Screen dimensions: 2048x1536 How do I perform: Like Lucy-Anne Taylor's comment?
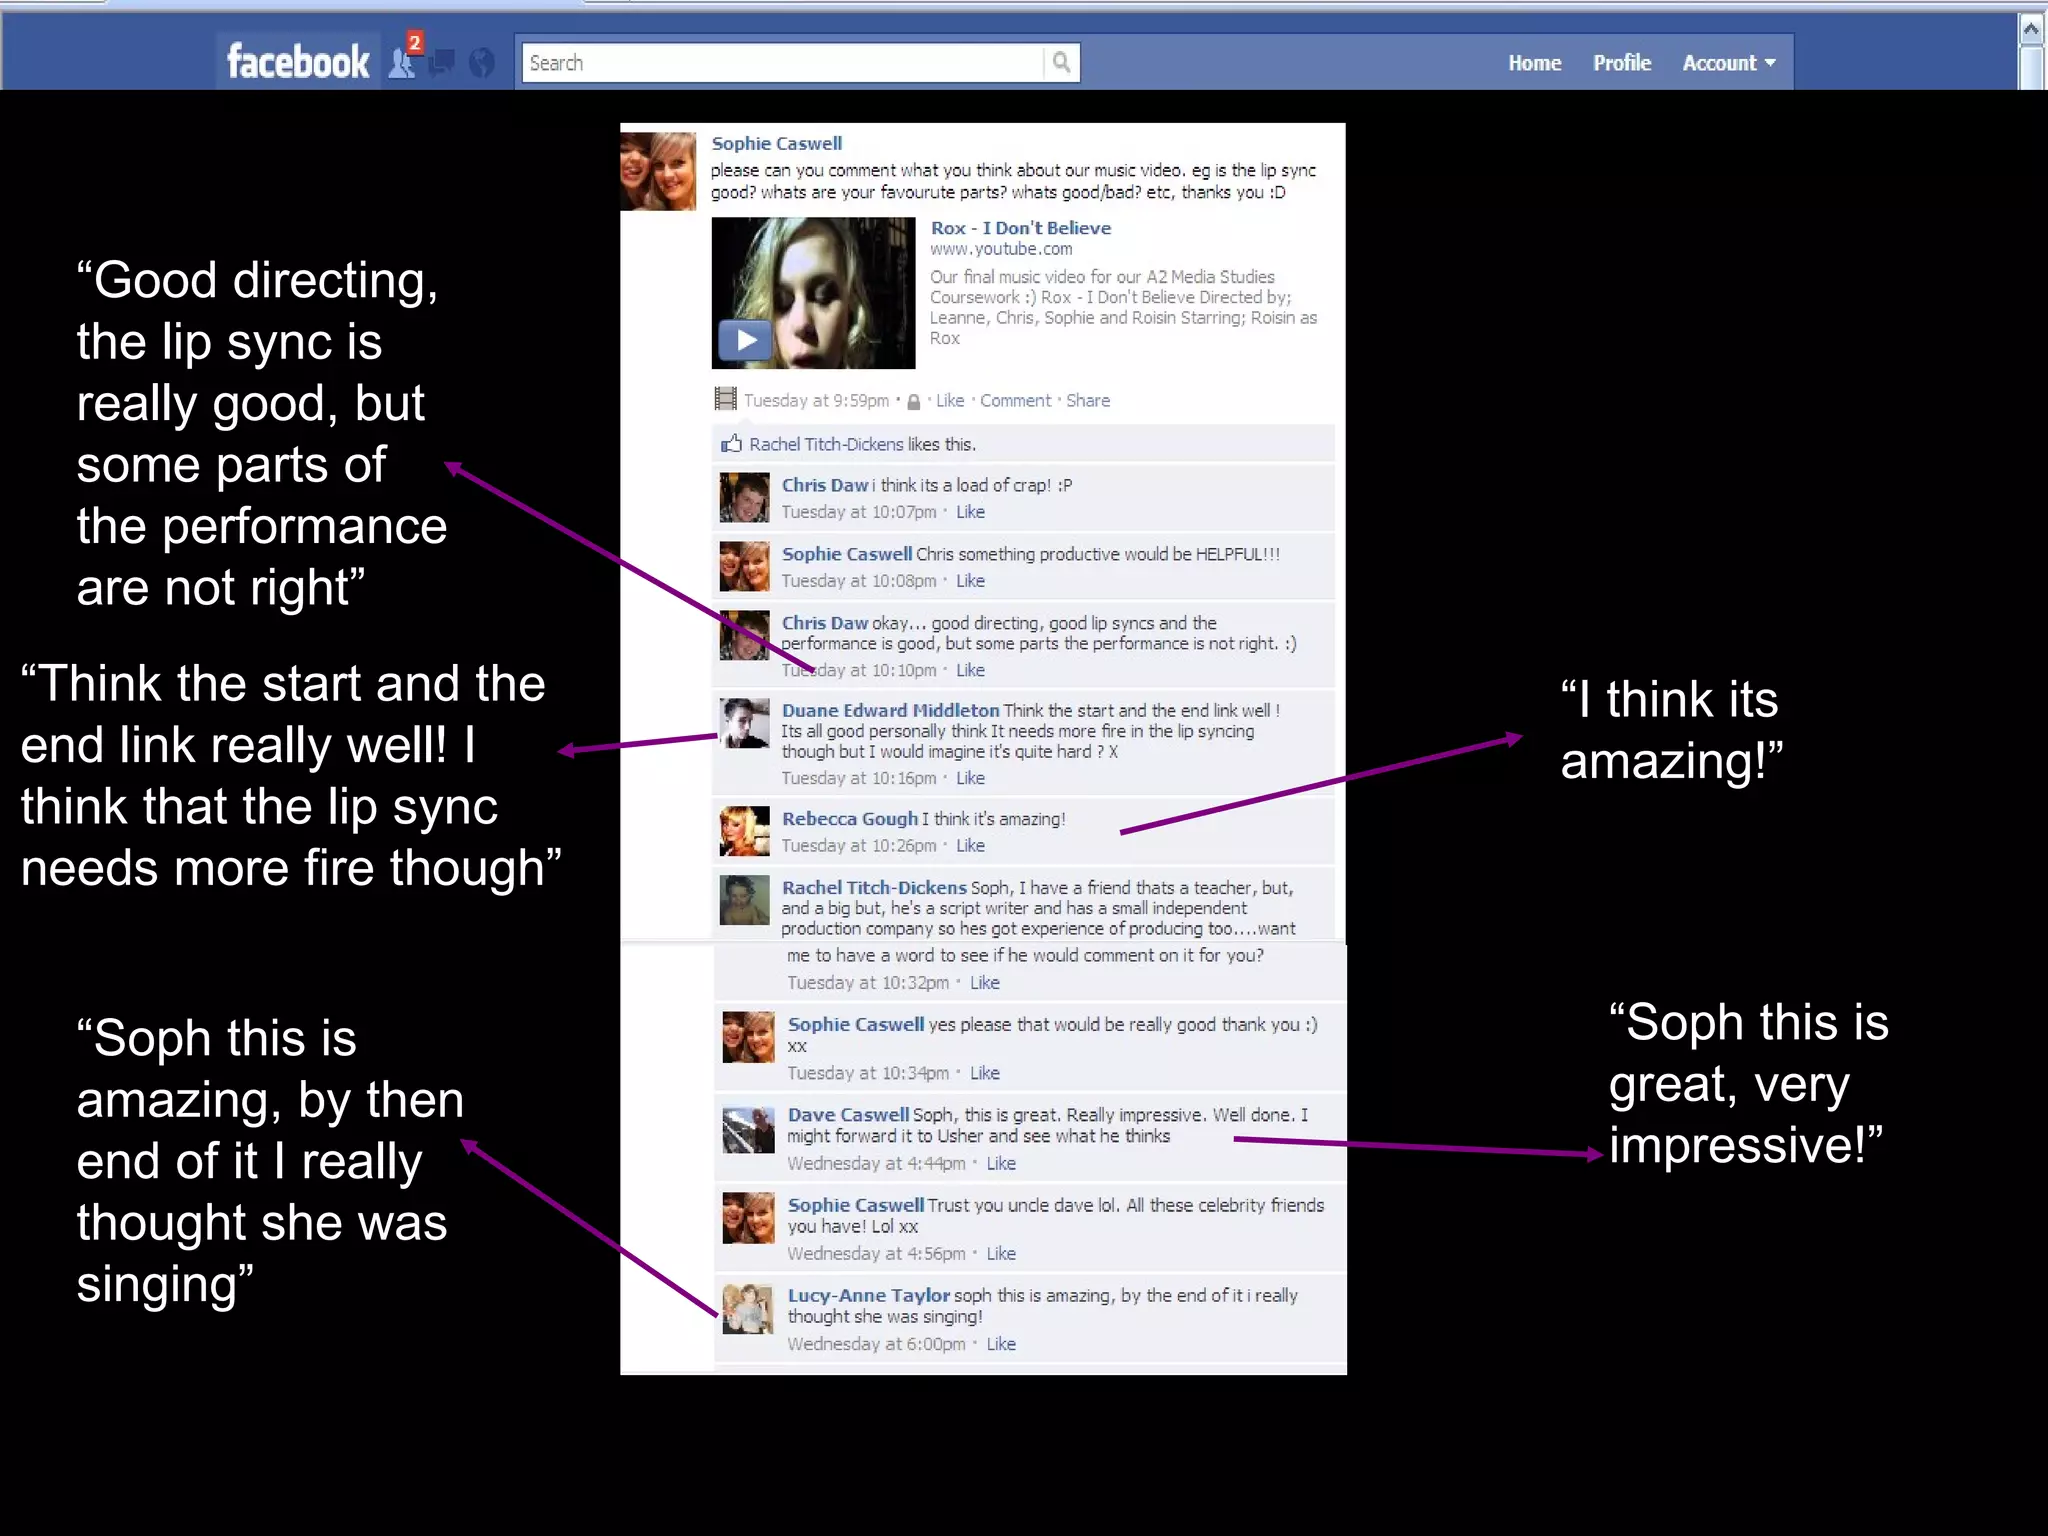tap(1001, 1344)
